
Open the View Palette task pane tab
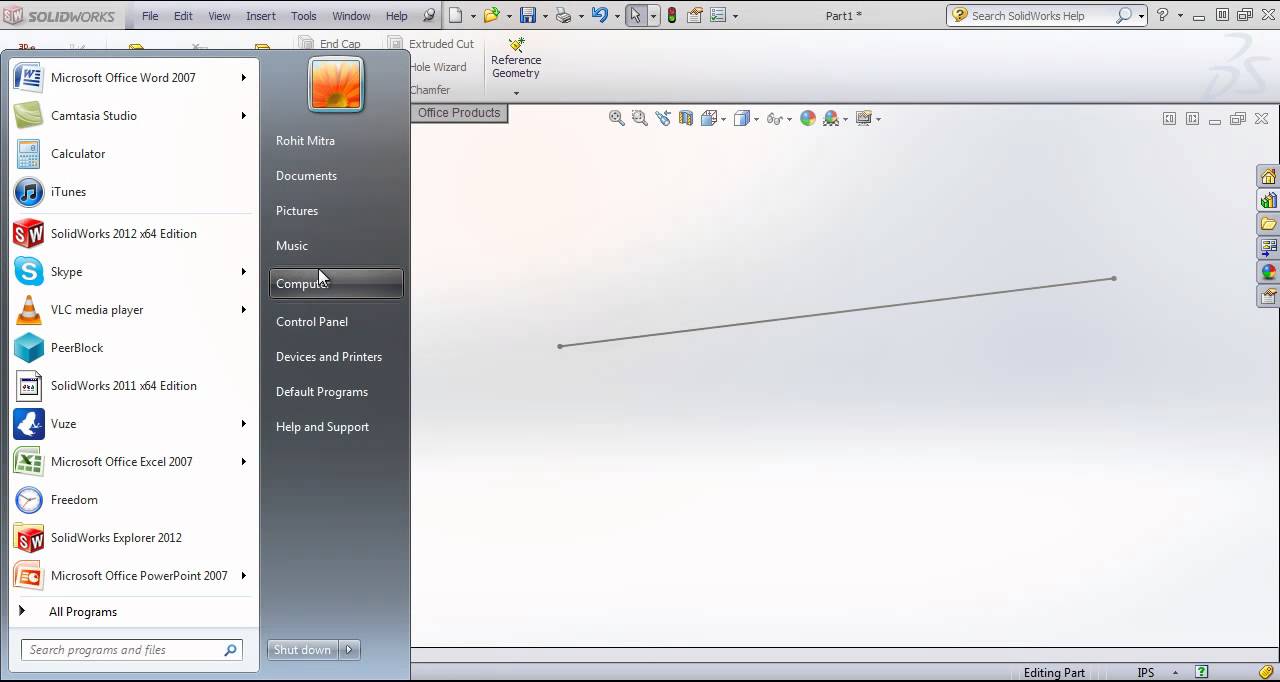click(1268, 248)
